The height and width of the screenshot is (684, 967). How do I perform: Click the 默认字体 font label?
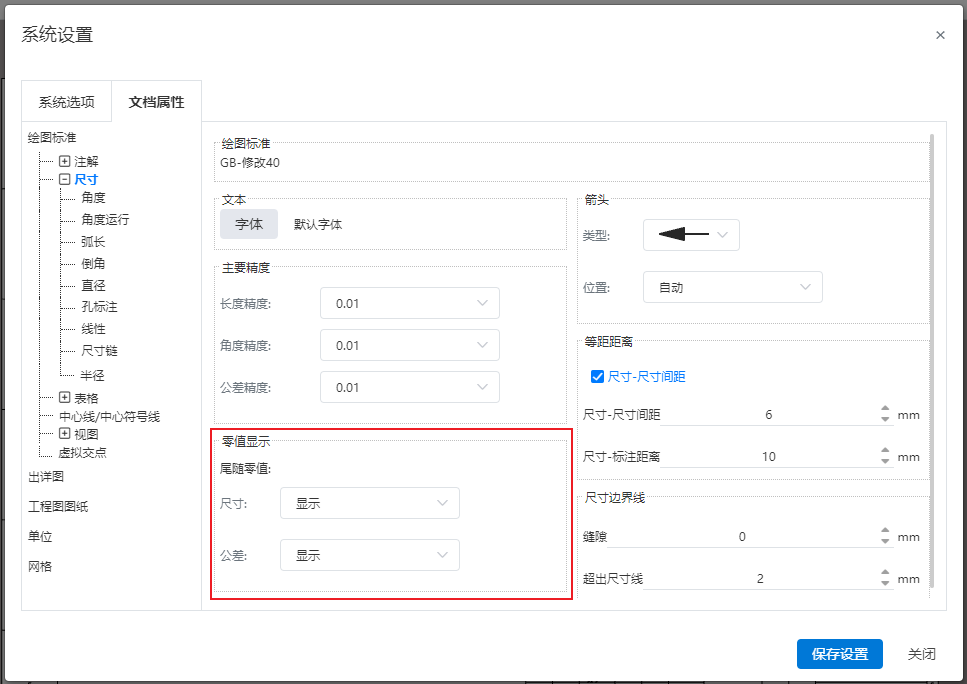point(318,225)
